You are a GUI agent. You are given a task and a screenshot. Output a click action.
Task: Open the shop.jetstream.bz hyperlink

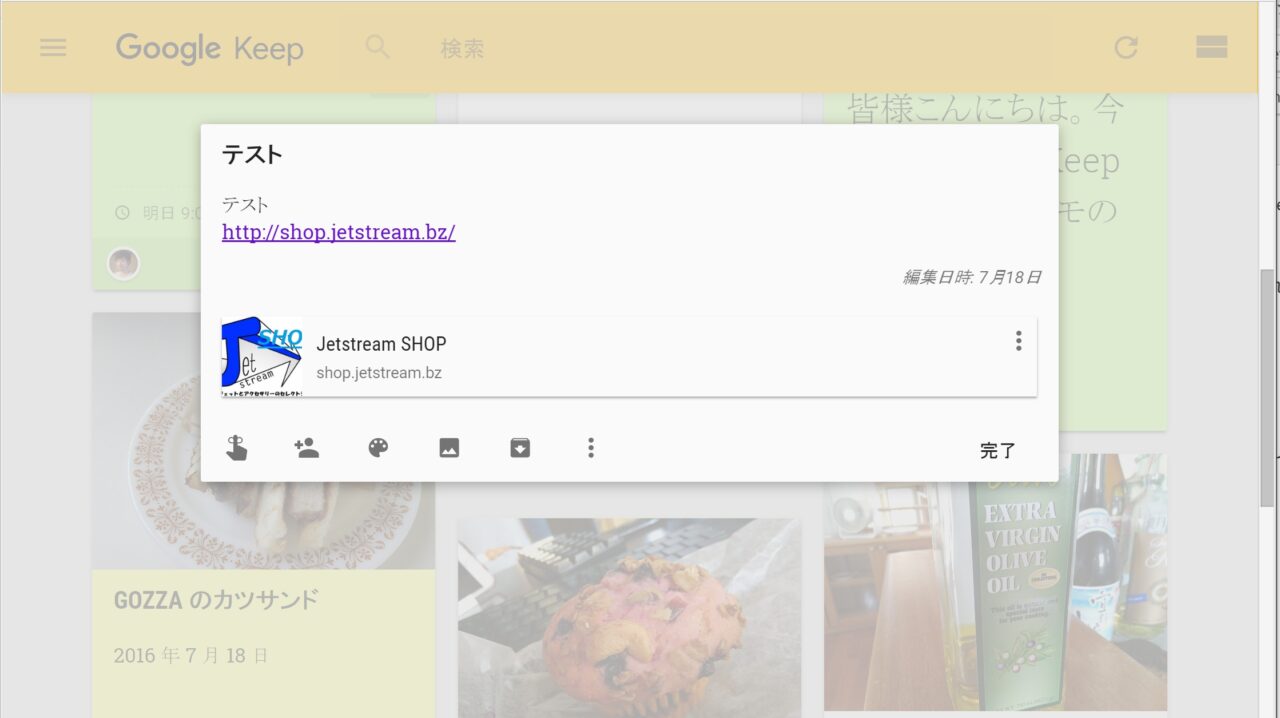pyautogui.click(x=338, y=232)
